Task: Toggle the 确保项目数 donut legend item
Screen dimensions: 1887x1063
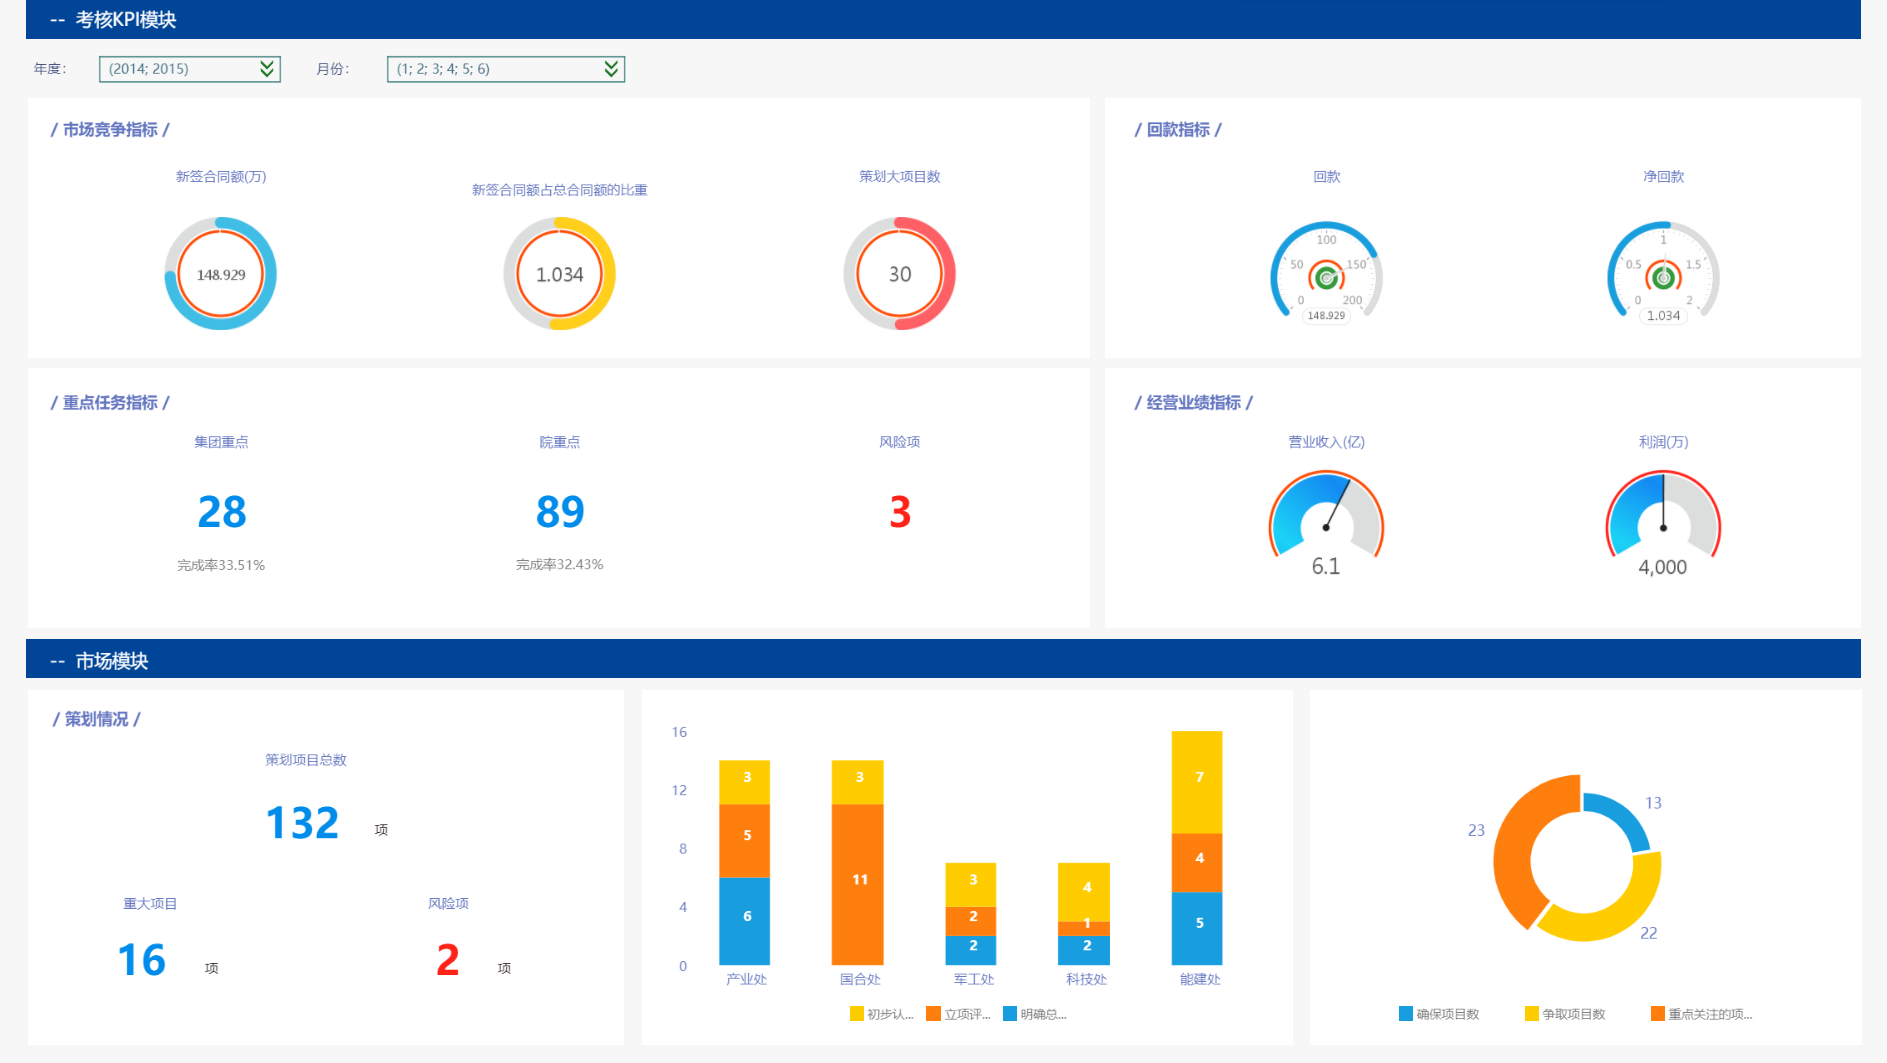Action: 1439,1014
